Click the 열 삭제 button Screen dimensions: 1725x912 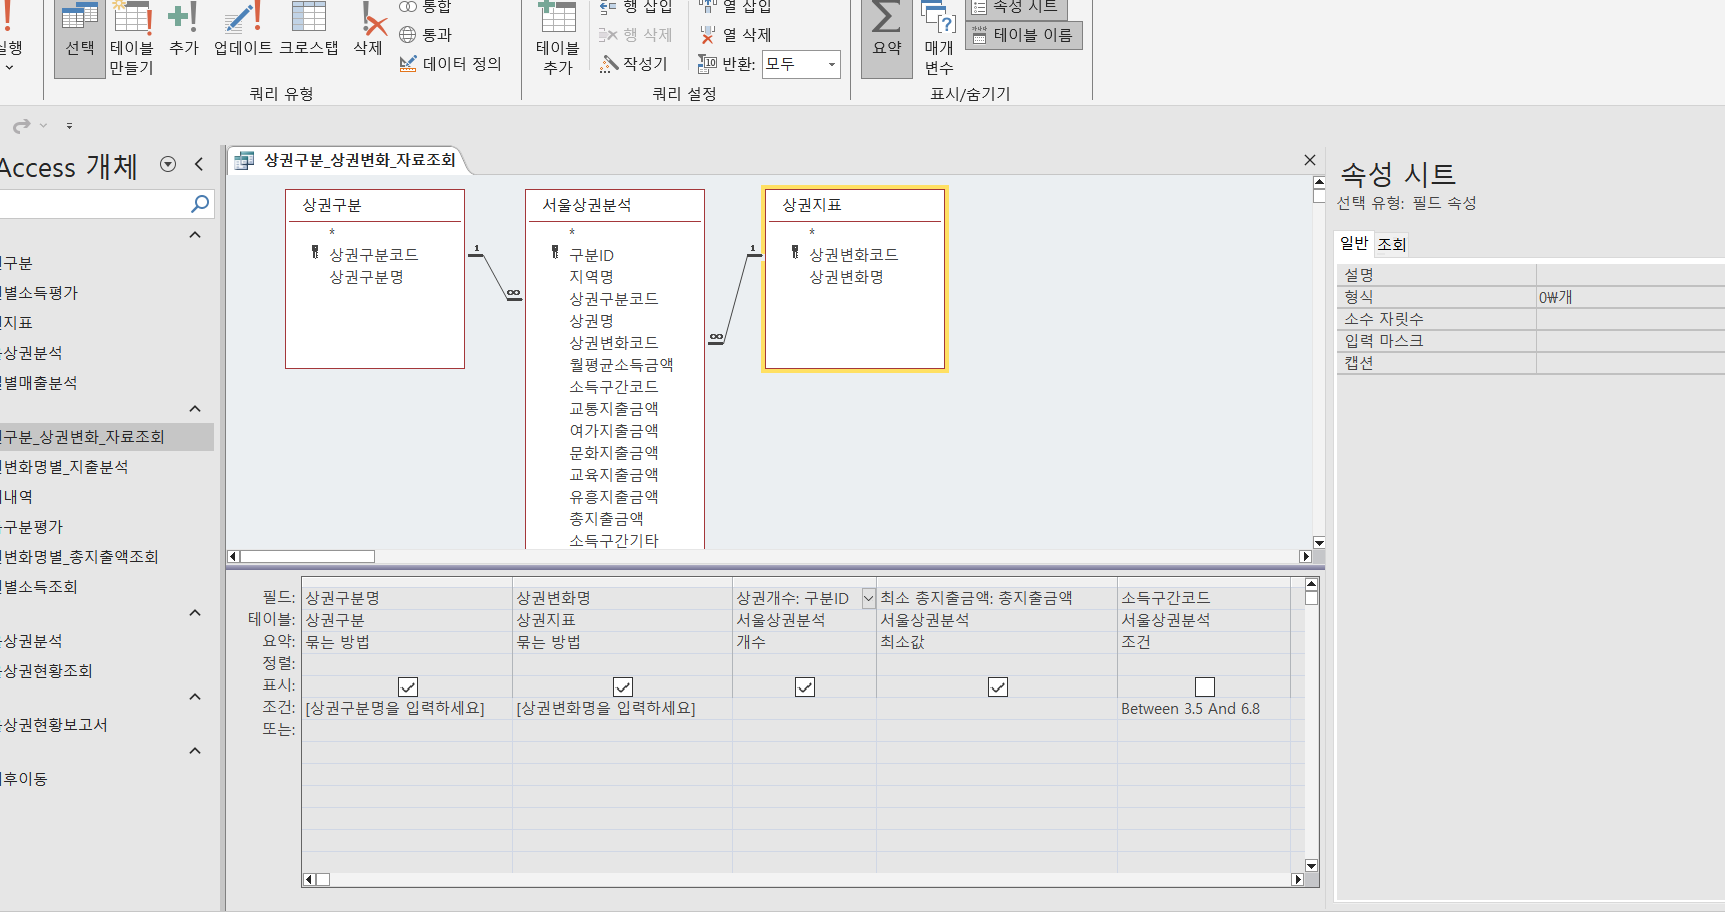pos(735,35)
